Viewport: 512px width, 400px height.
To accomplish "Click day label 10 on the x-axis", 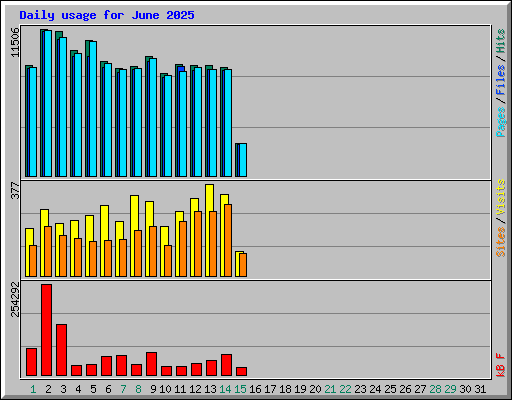I will 165,389.
